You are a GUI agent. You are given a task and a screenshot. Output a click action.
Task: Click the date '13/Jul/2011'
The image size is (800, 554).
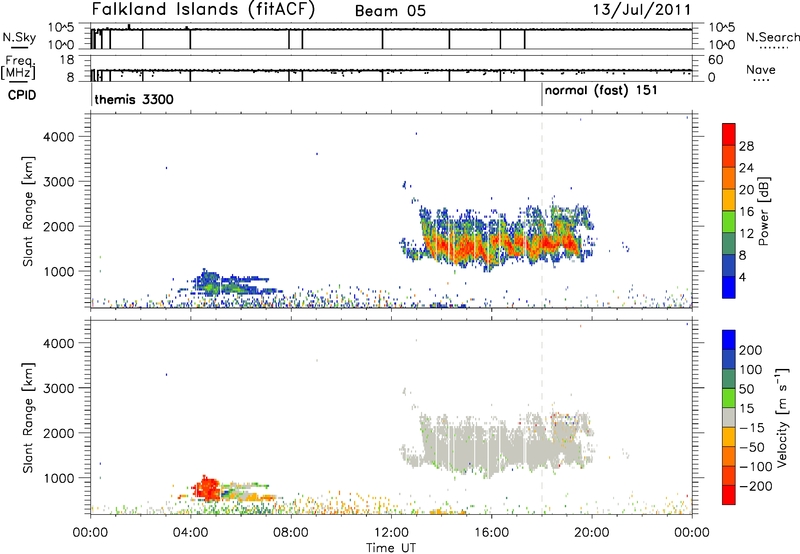point(642,10)
